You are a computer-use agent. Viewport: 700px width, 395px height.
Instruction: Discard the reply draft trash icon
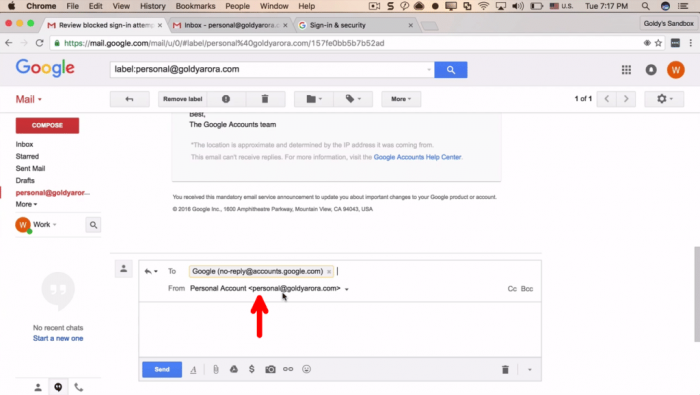point(505,370)
